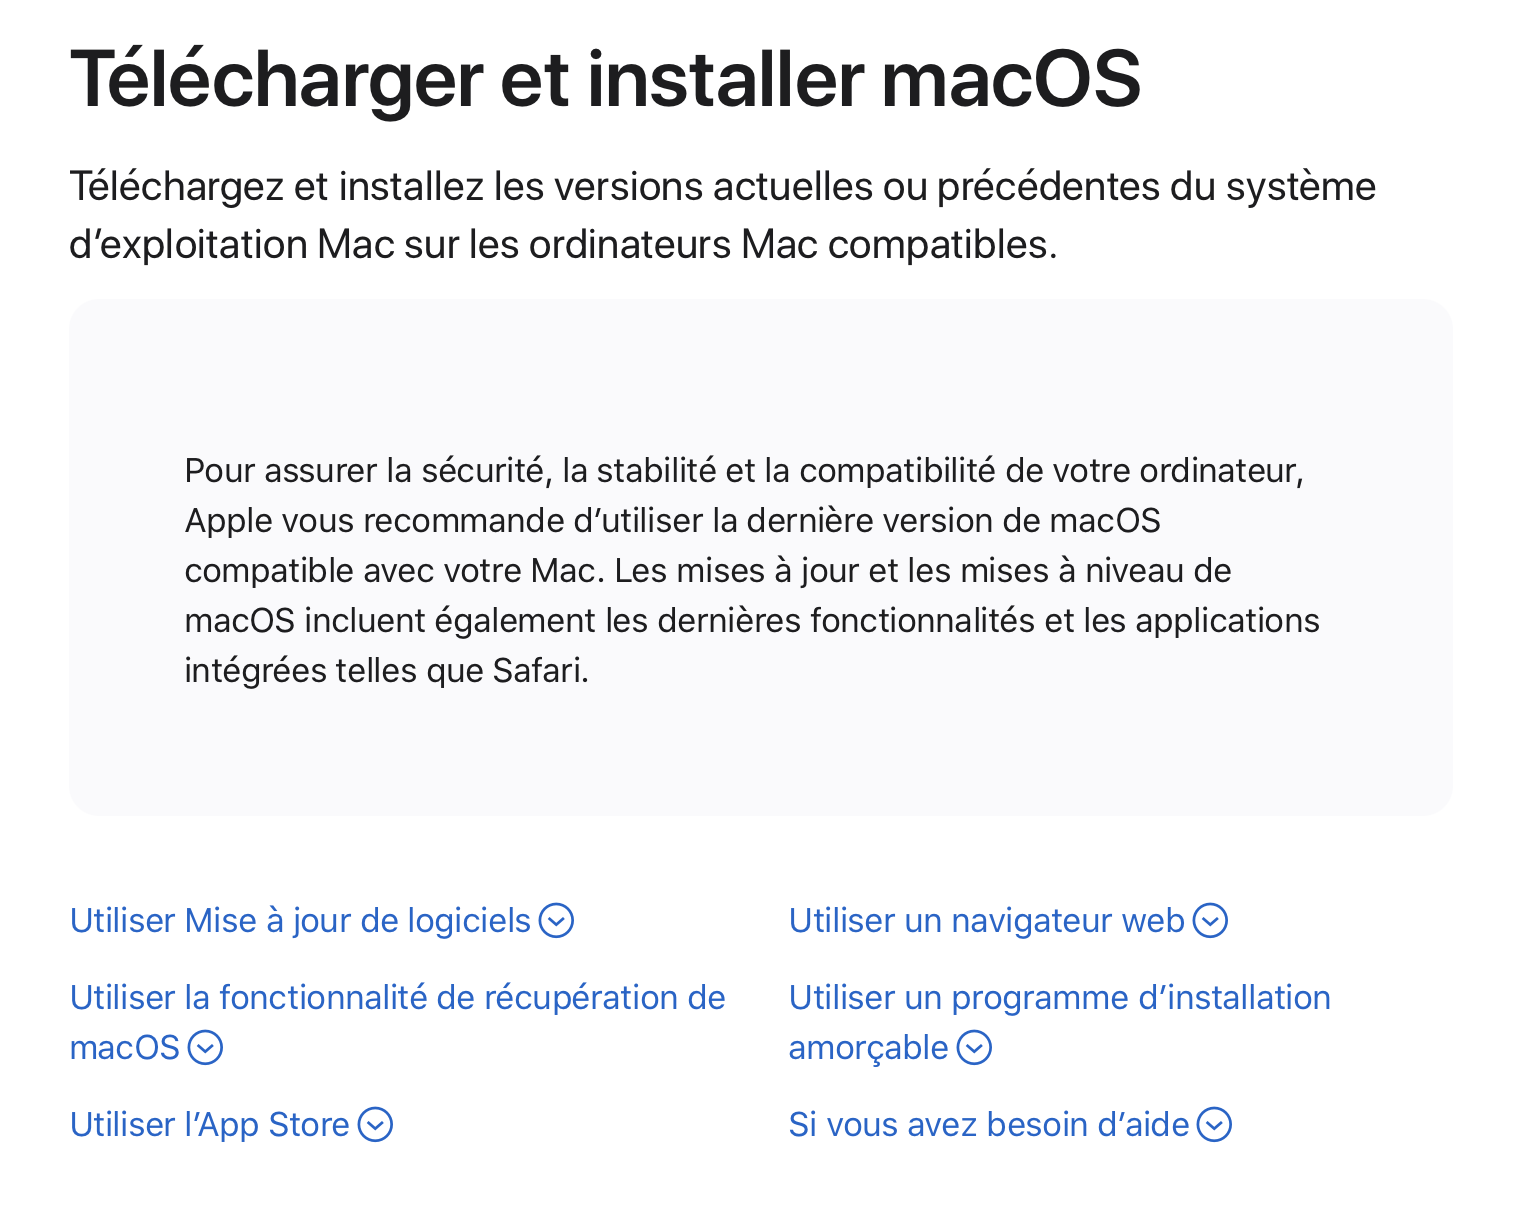
Task: Open 'Utiliser la fonctionnalité de récupération de macOS'
Action: pos(397,997)
